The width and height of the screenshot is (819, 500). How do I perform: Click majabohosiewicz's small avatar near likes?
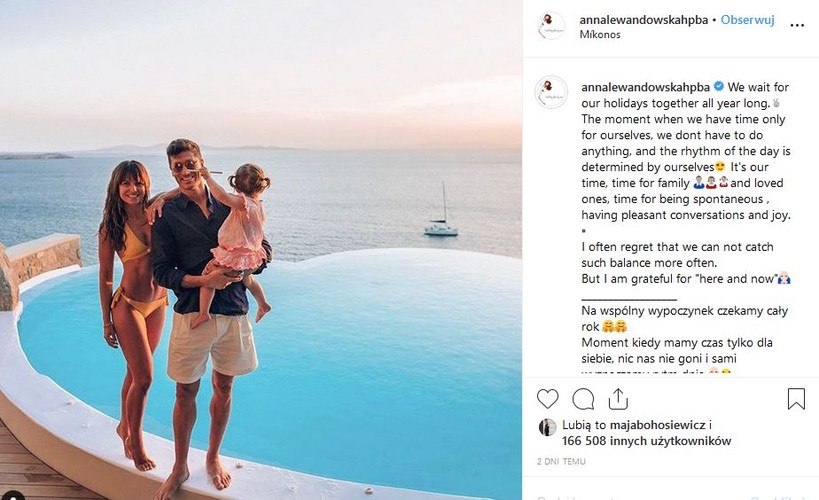point(547,427)
